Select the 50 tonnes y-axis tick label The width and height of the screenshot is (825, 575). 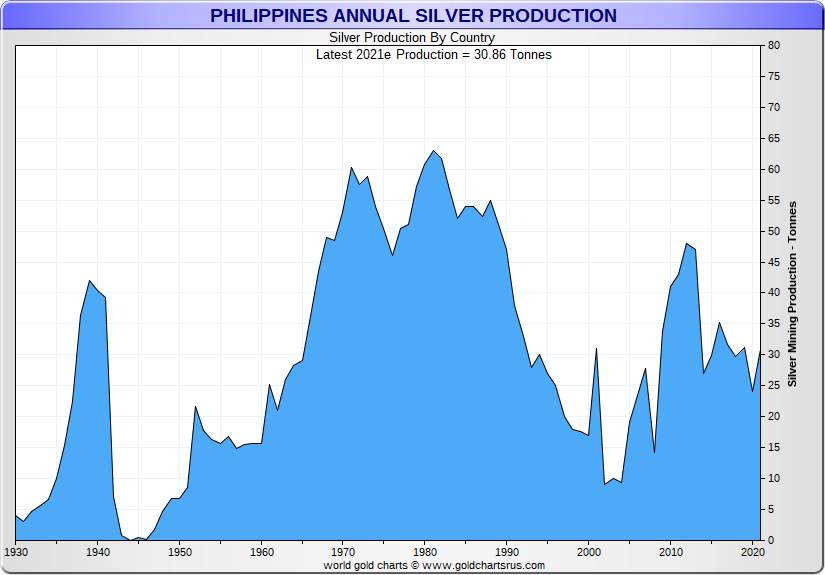[x=774, y=231]
